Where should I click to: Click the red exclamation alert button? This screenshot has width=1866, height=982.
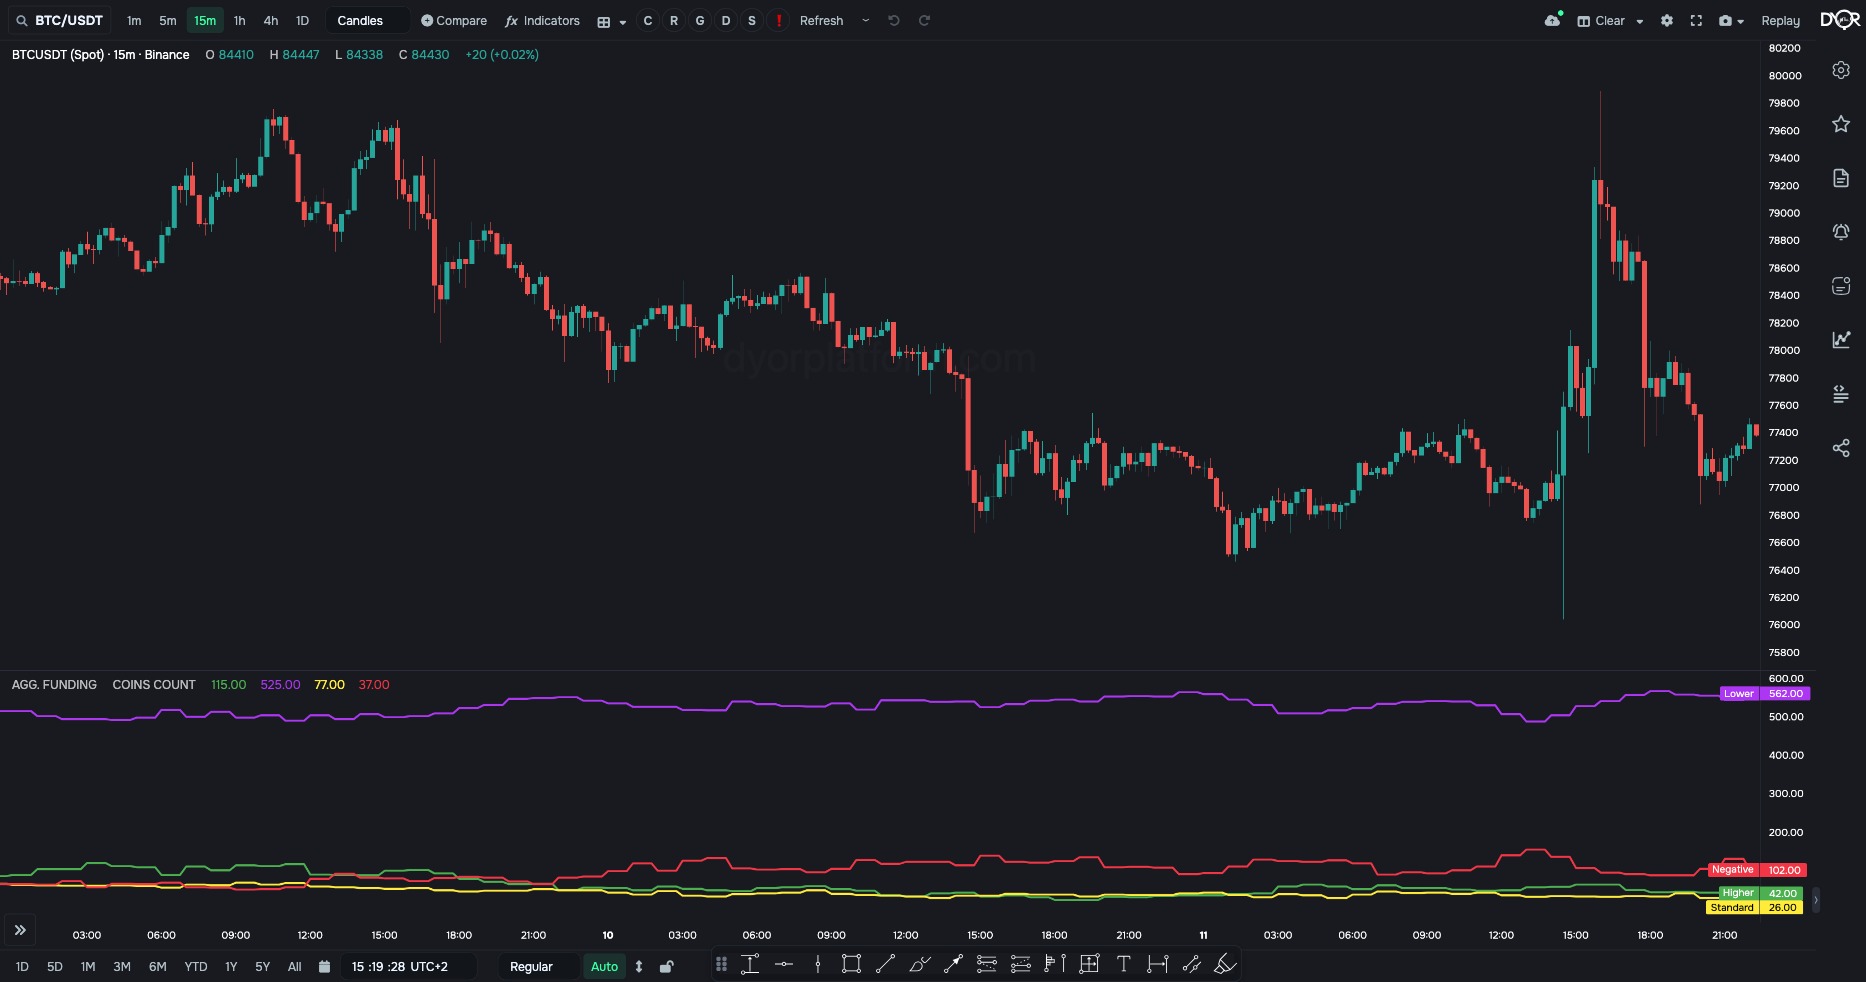click(x=779, y=20)
